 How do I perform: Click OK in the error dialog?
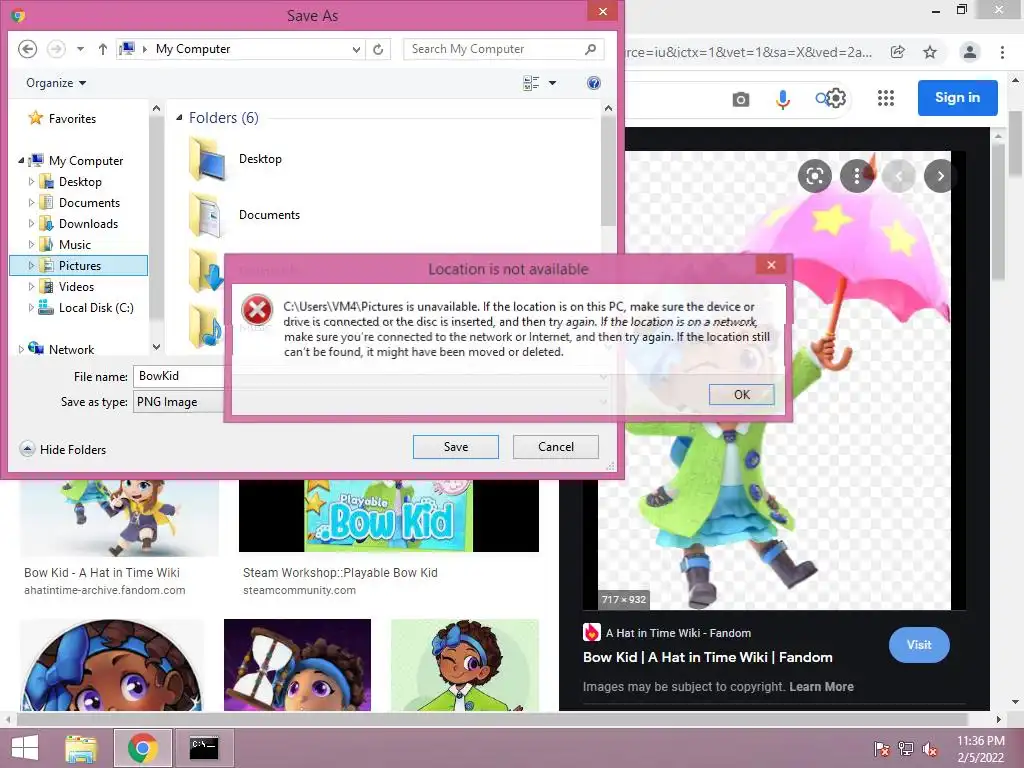pos(741,394)
